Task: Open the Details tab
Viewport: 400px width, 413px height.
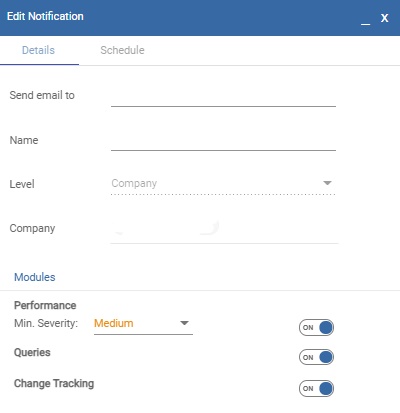Action: 38,50
